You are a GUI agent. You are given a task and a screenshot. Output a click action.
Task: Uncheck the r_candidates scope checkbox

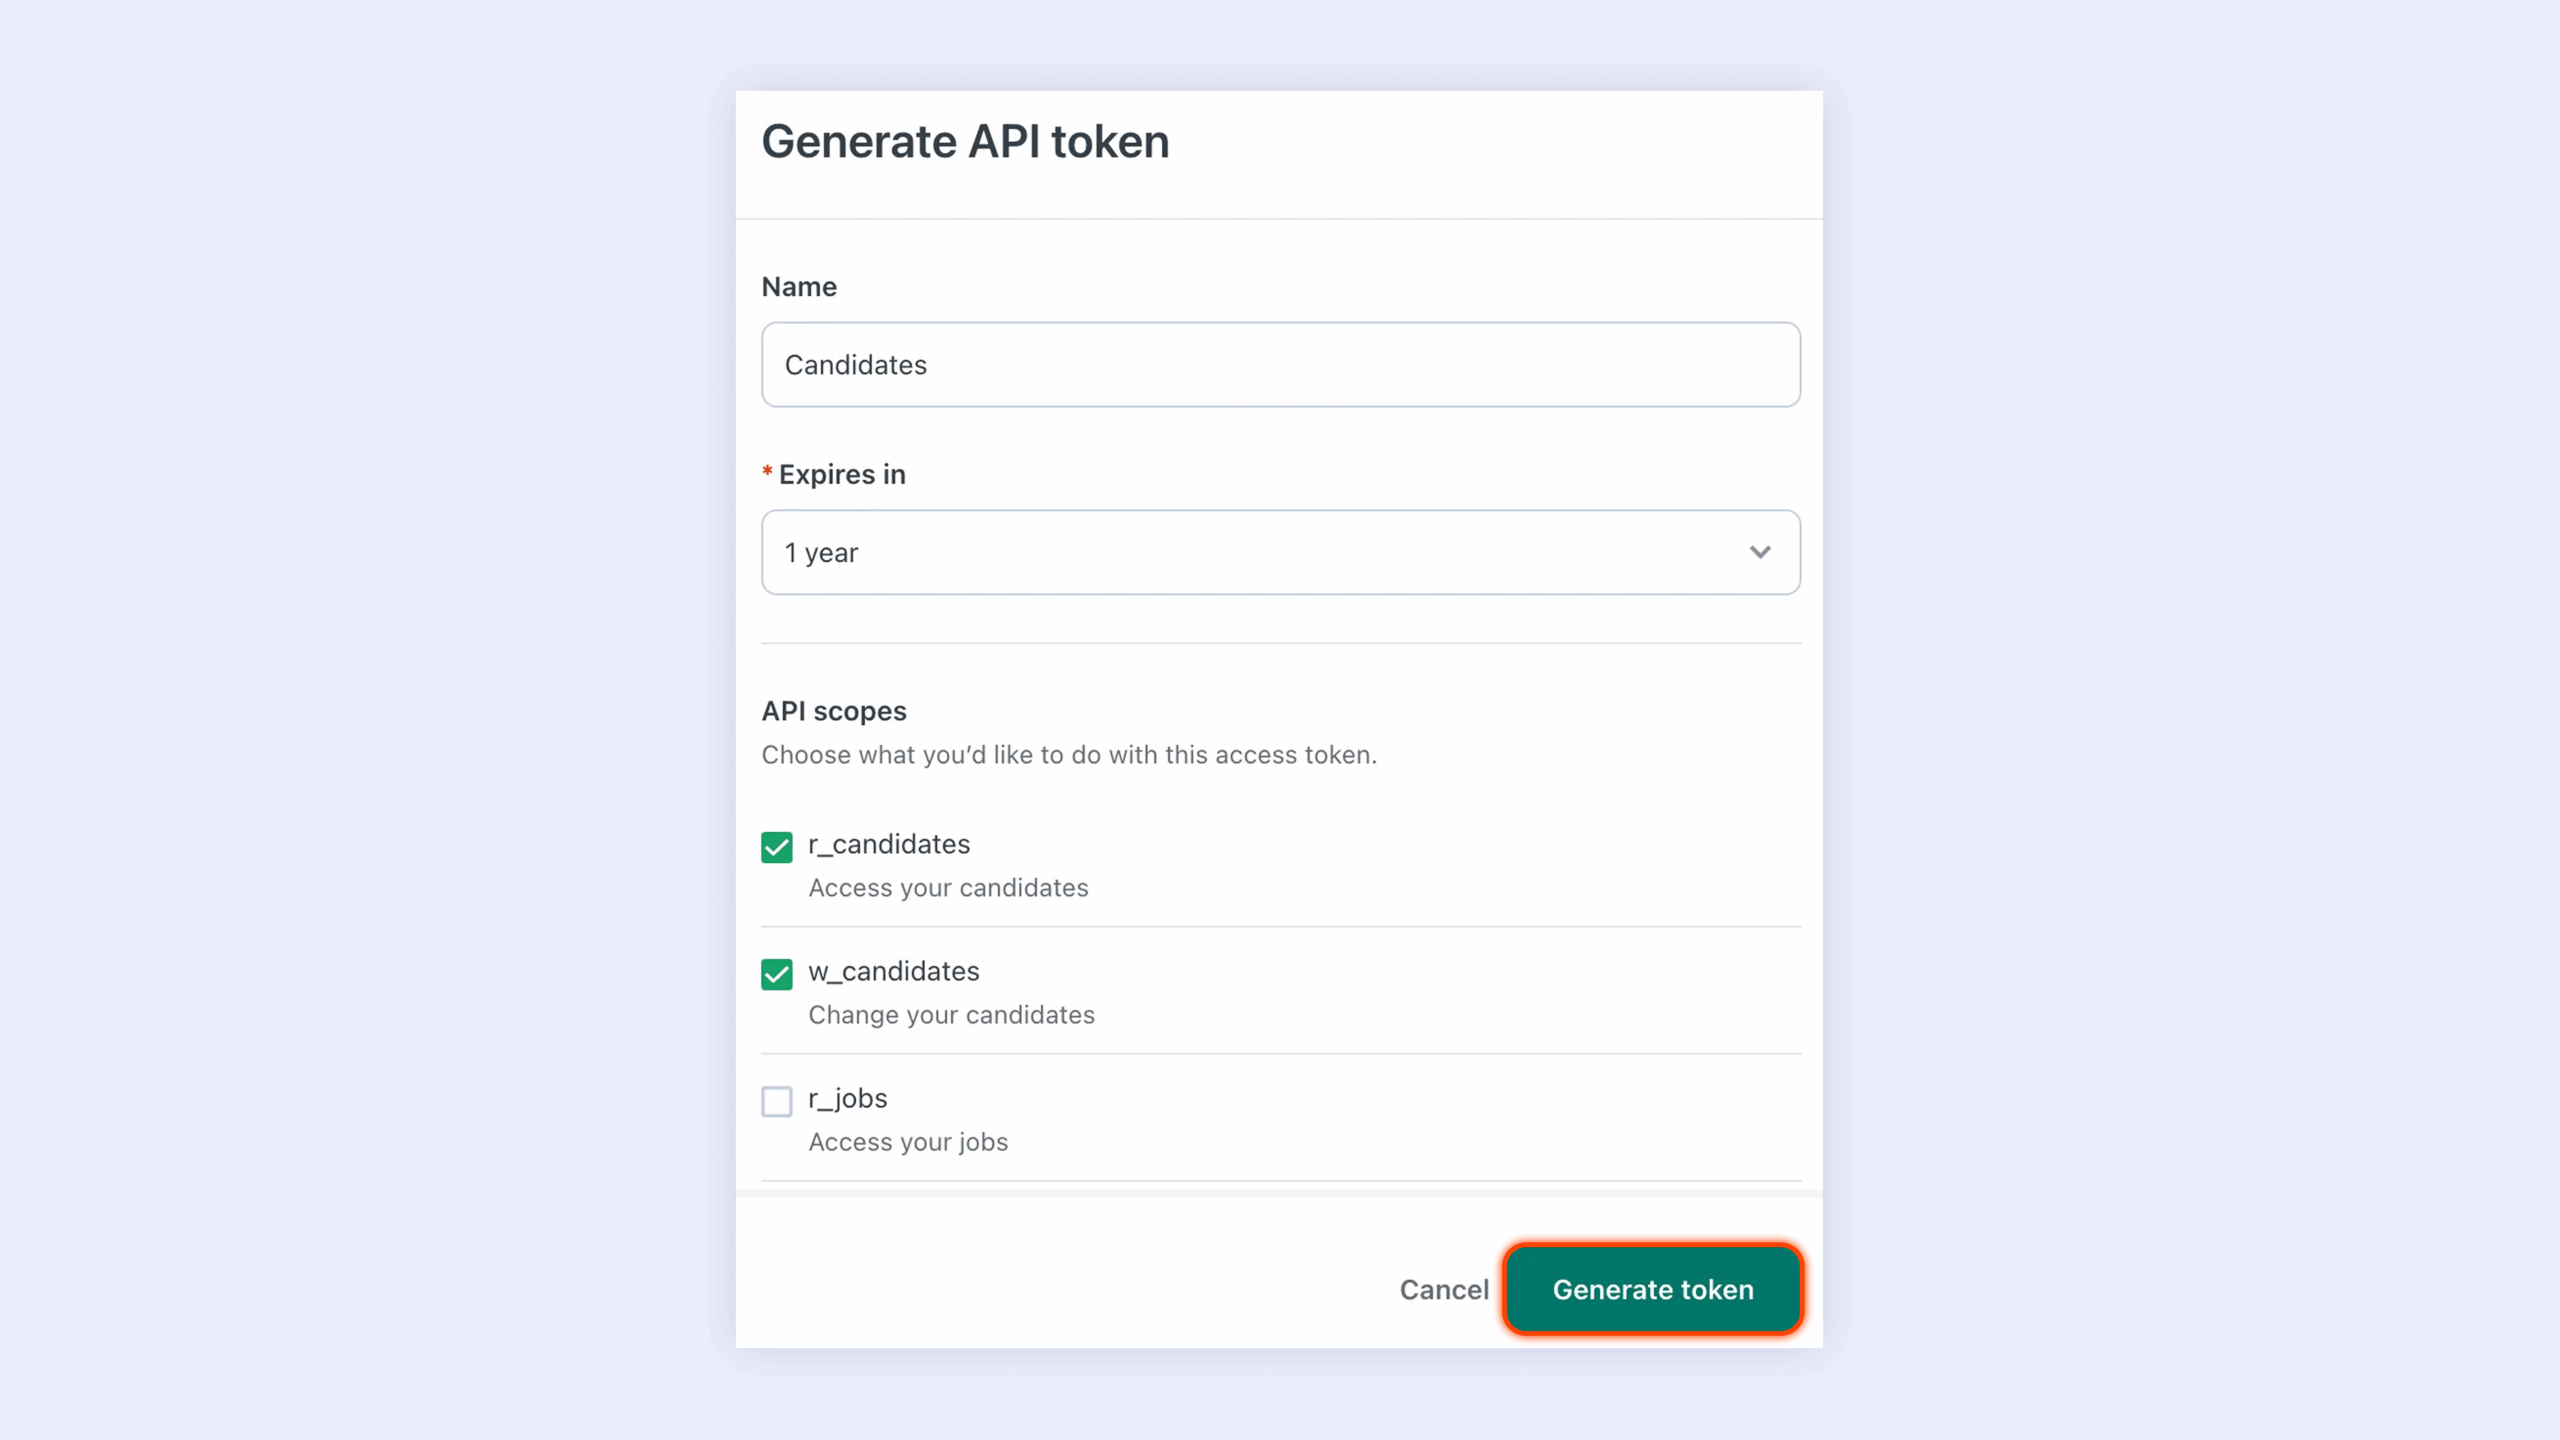777,847
